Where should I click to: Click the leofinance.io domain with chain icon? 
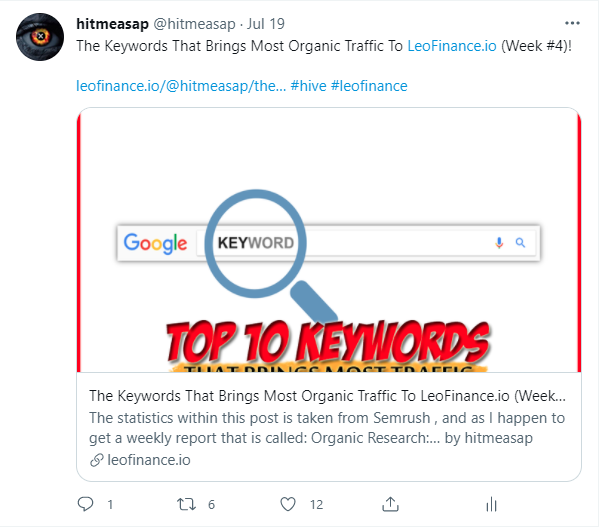click(140, 460)
